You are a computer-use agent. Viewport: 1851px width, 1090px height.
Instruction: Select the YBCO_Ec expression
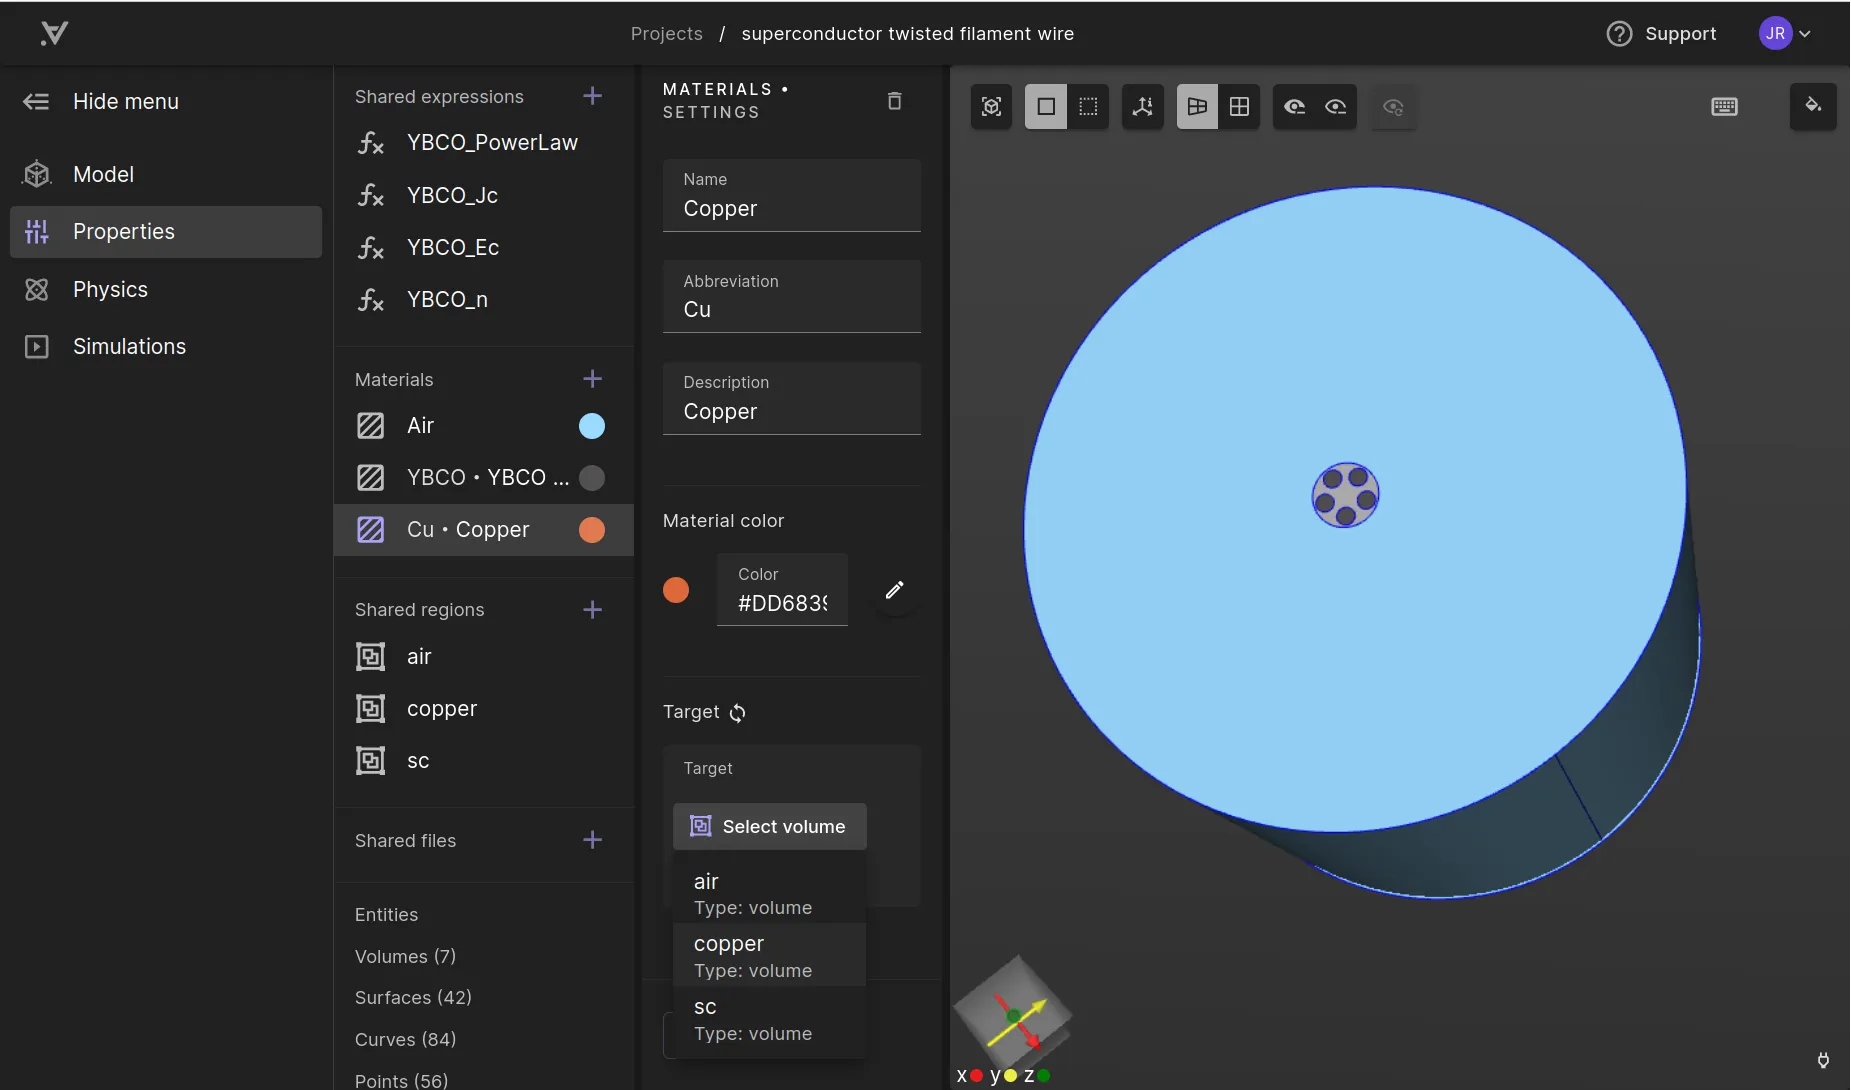(484, 247)
